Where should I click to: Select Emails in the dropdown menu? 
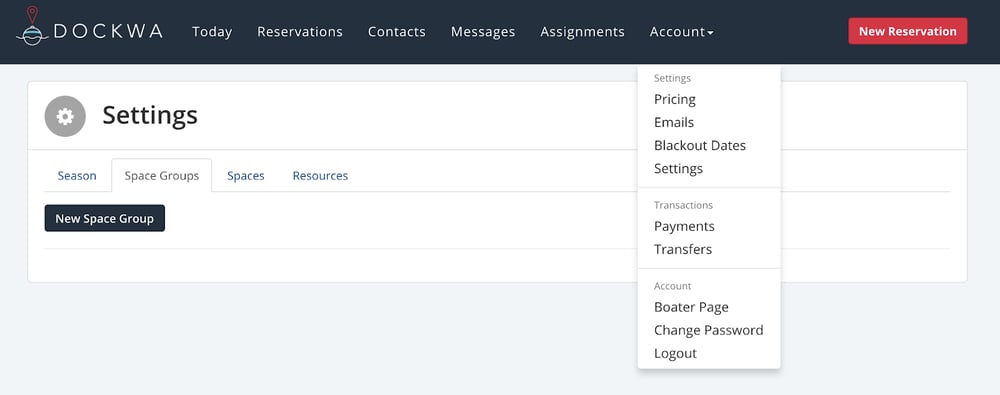[x=673, y=122]
